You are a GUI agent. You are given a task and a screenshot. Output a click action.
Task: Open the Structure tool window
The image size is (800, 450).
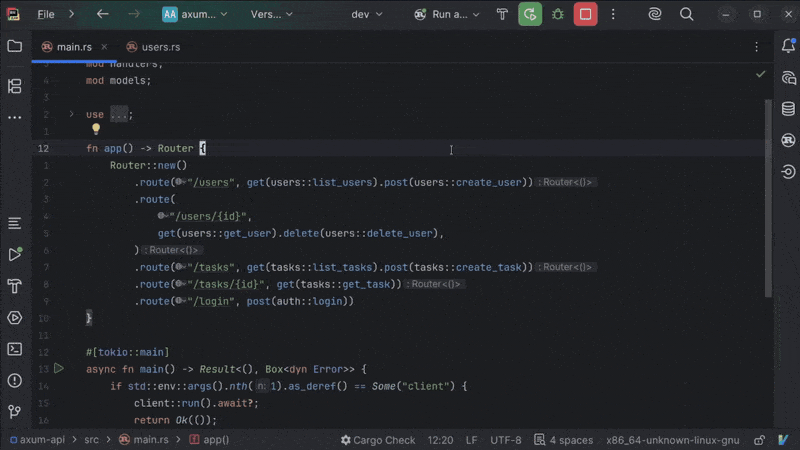pos(14,86)
